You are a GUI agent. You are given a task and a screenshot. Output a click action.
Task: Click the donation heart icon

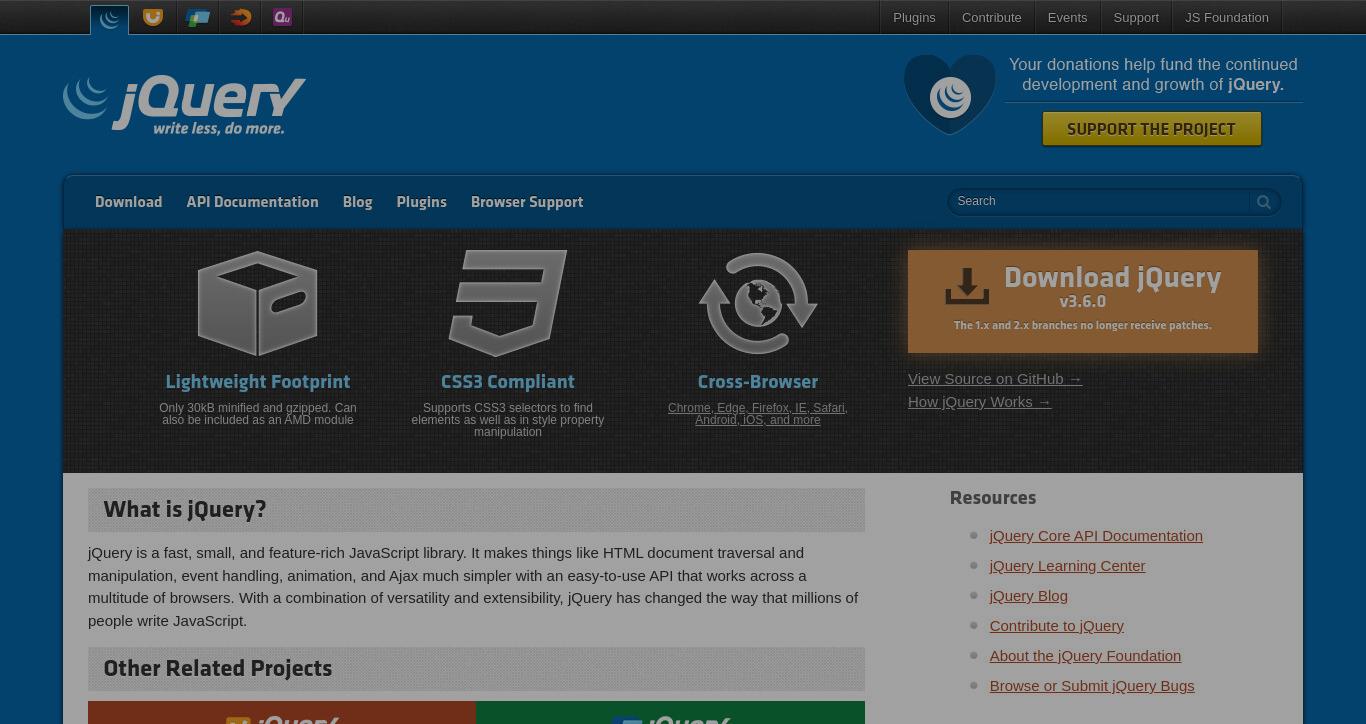point(950,93)
